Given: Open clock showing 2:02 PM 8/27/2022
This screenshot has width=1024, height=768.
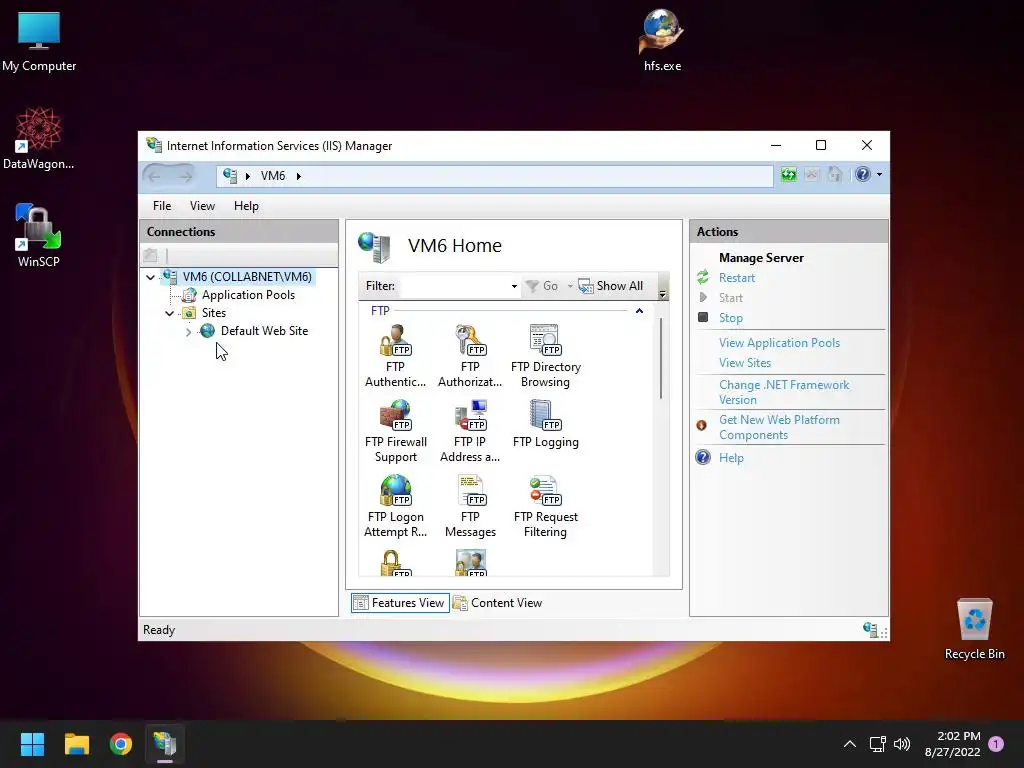Looking at the screenshot, I should (x=953, y=744).
